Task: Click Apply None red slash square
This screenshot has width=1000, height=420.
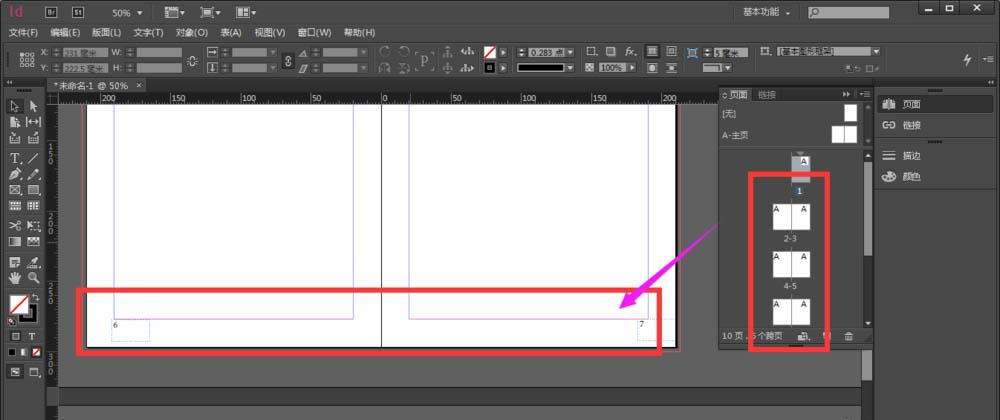Action: [x=36, y=352]
